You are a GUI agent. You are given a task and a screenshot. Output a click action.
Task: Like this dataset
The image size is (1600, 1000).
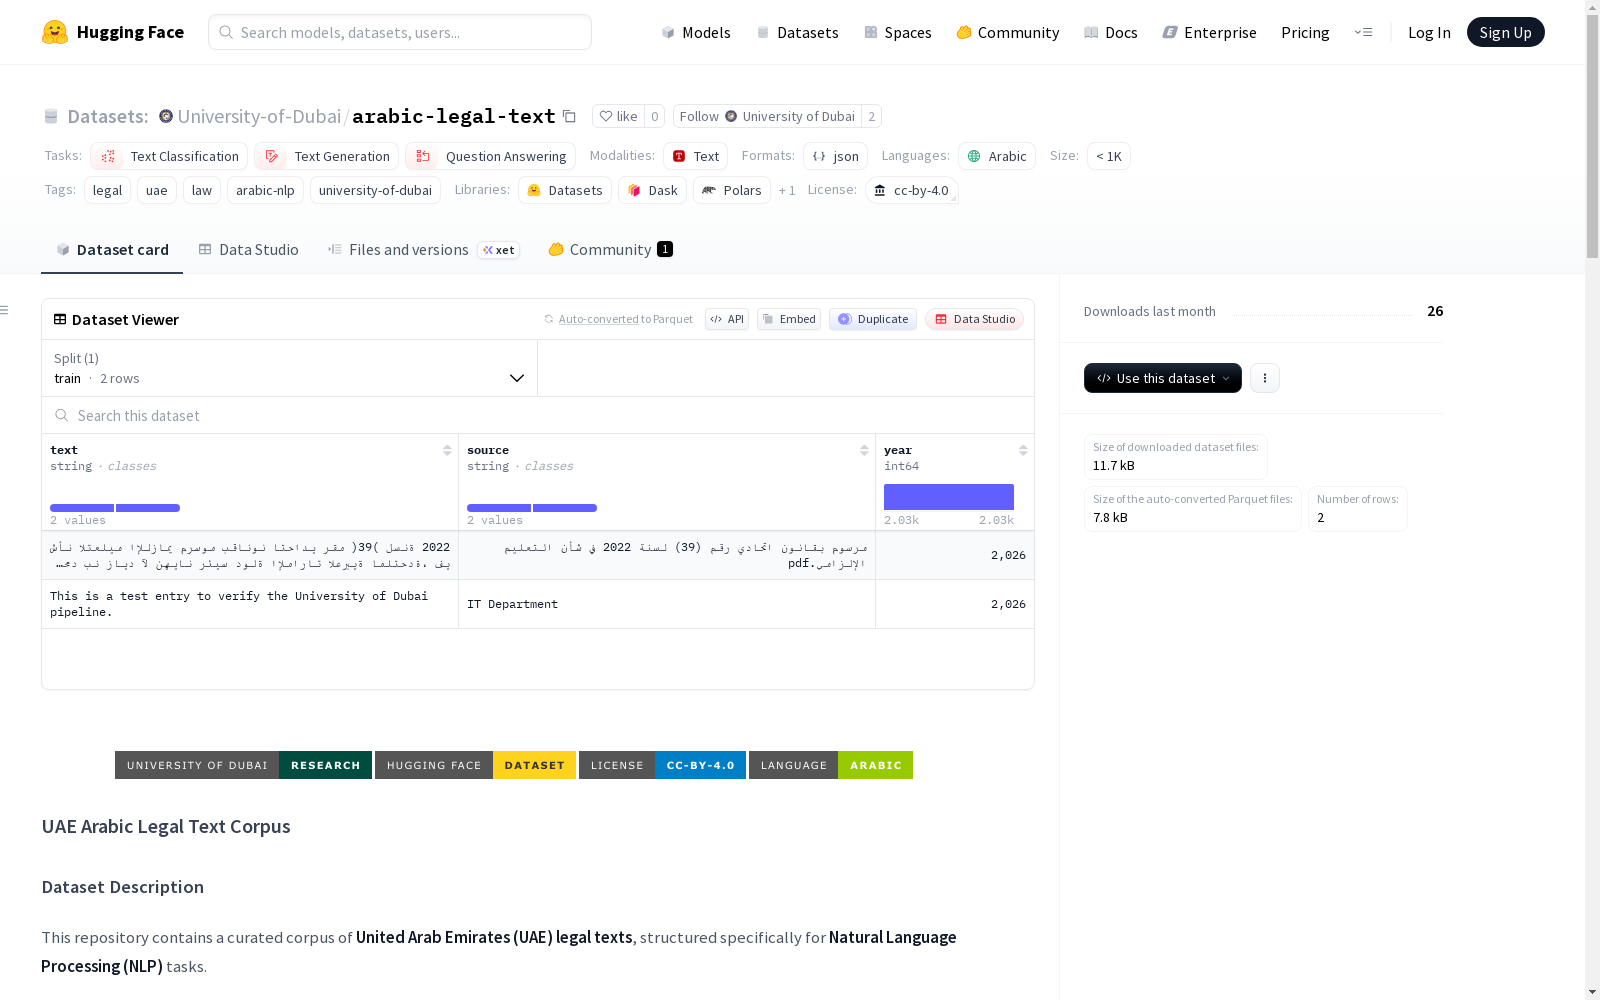[618, 116]
